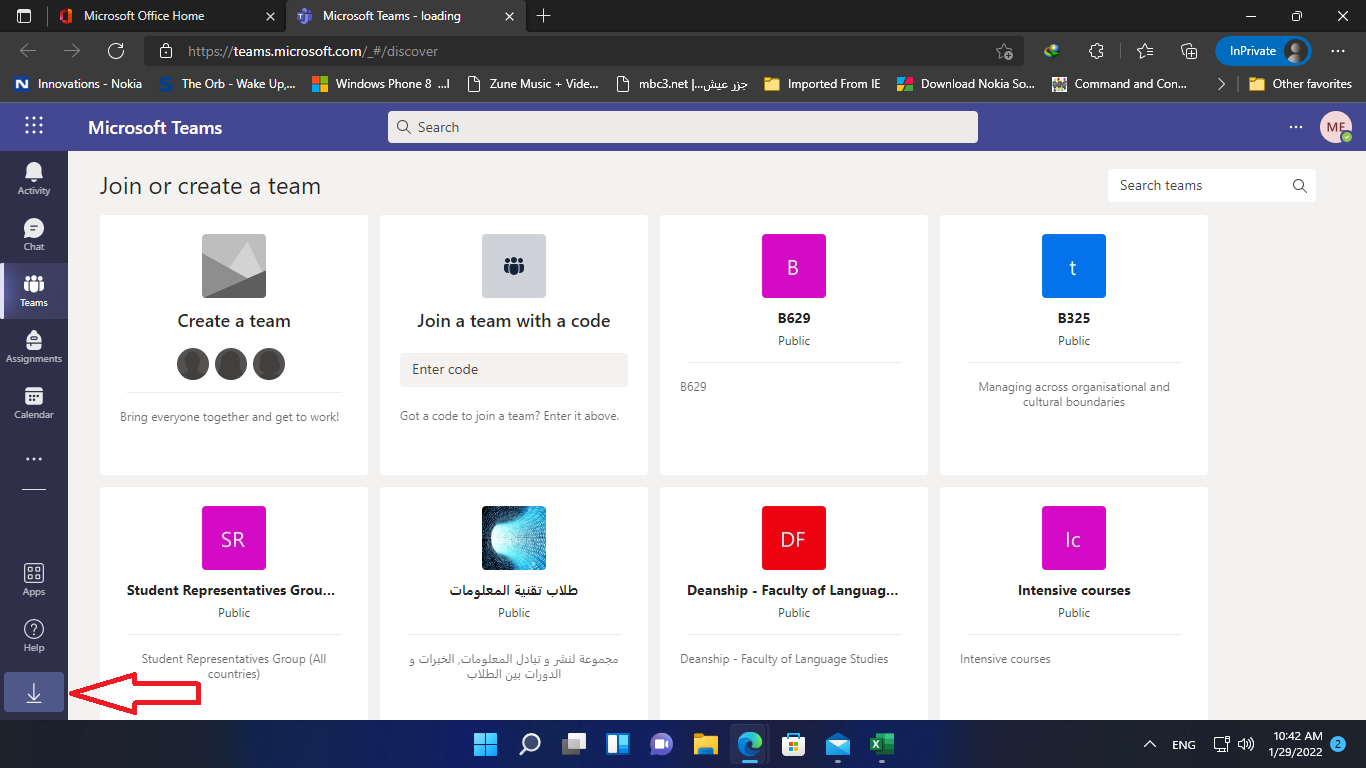Open the volume speaker tray icon
The image size is (1366, 768).
(x=1246, y=745)
